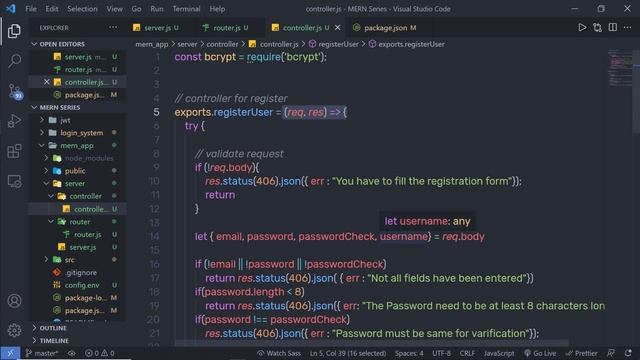Switch the git branch from master
This screenshot has height=360, width=640.
coord(42,353)
